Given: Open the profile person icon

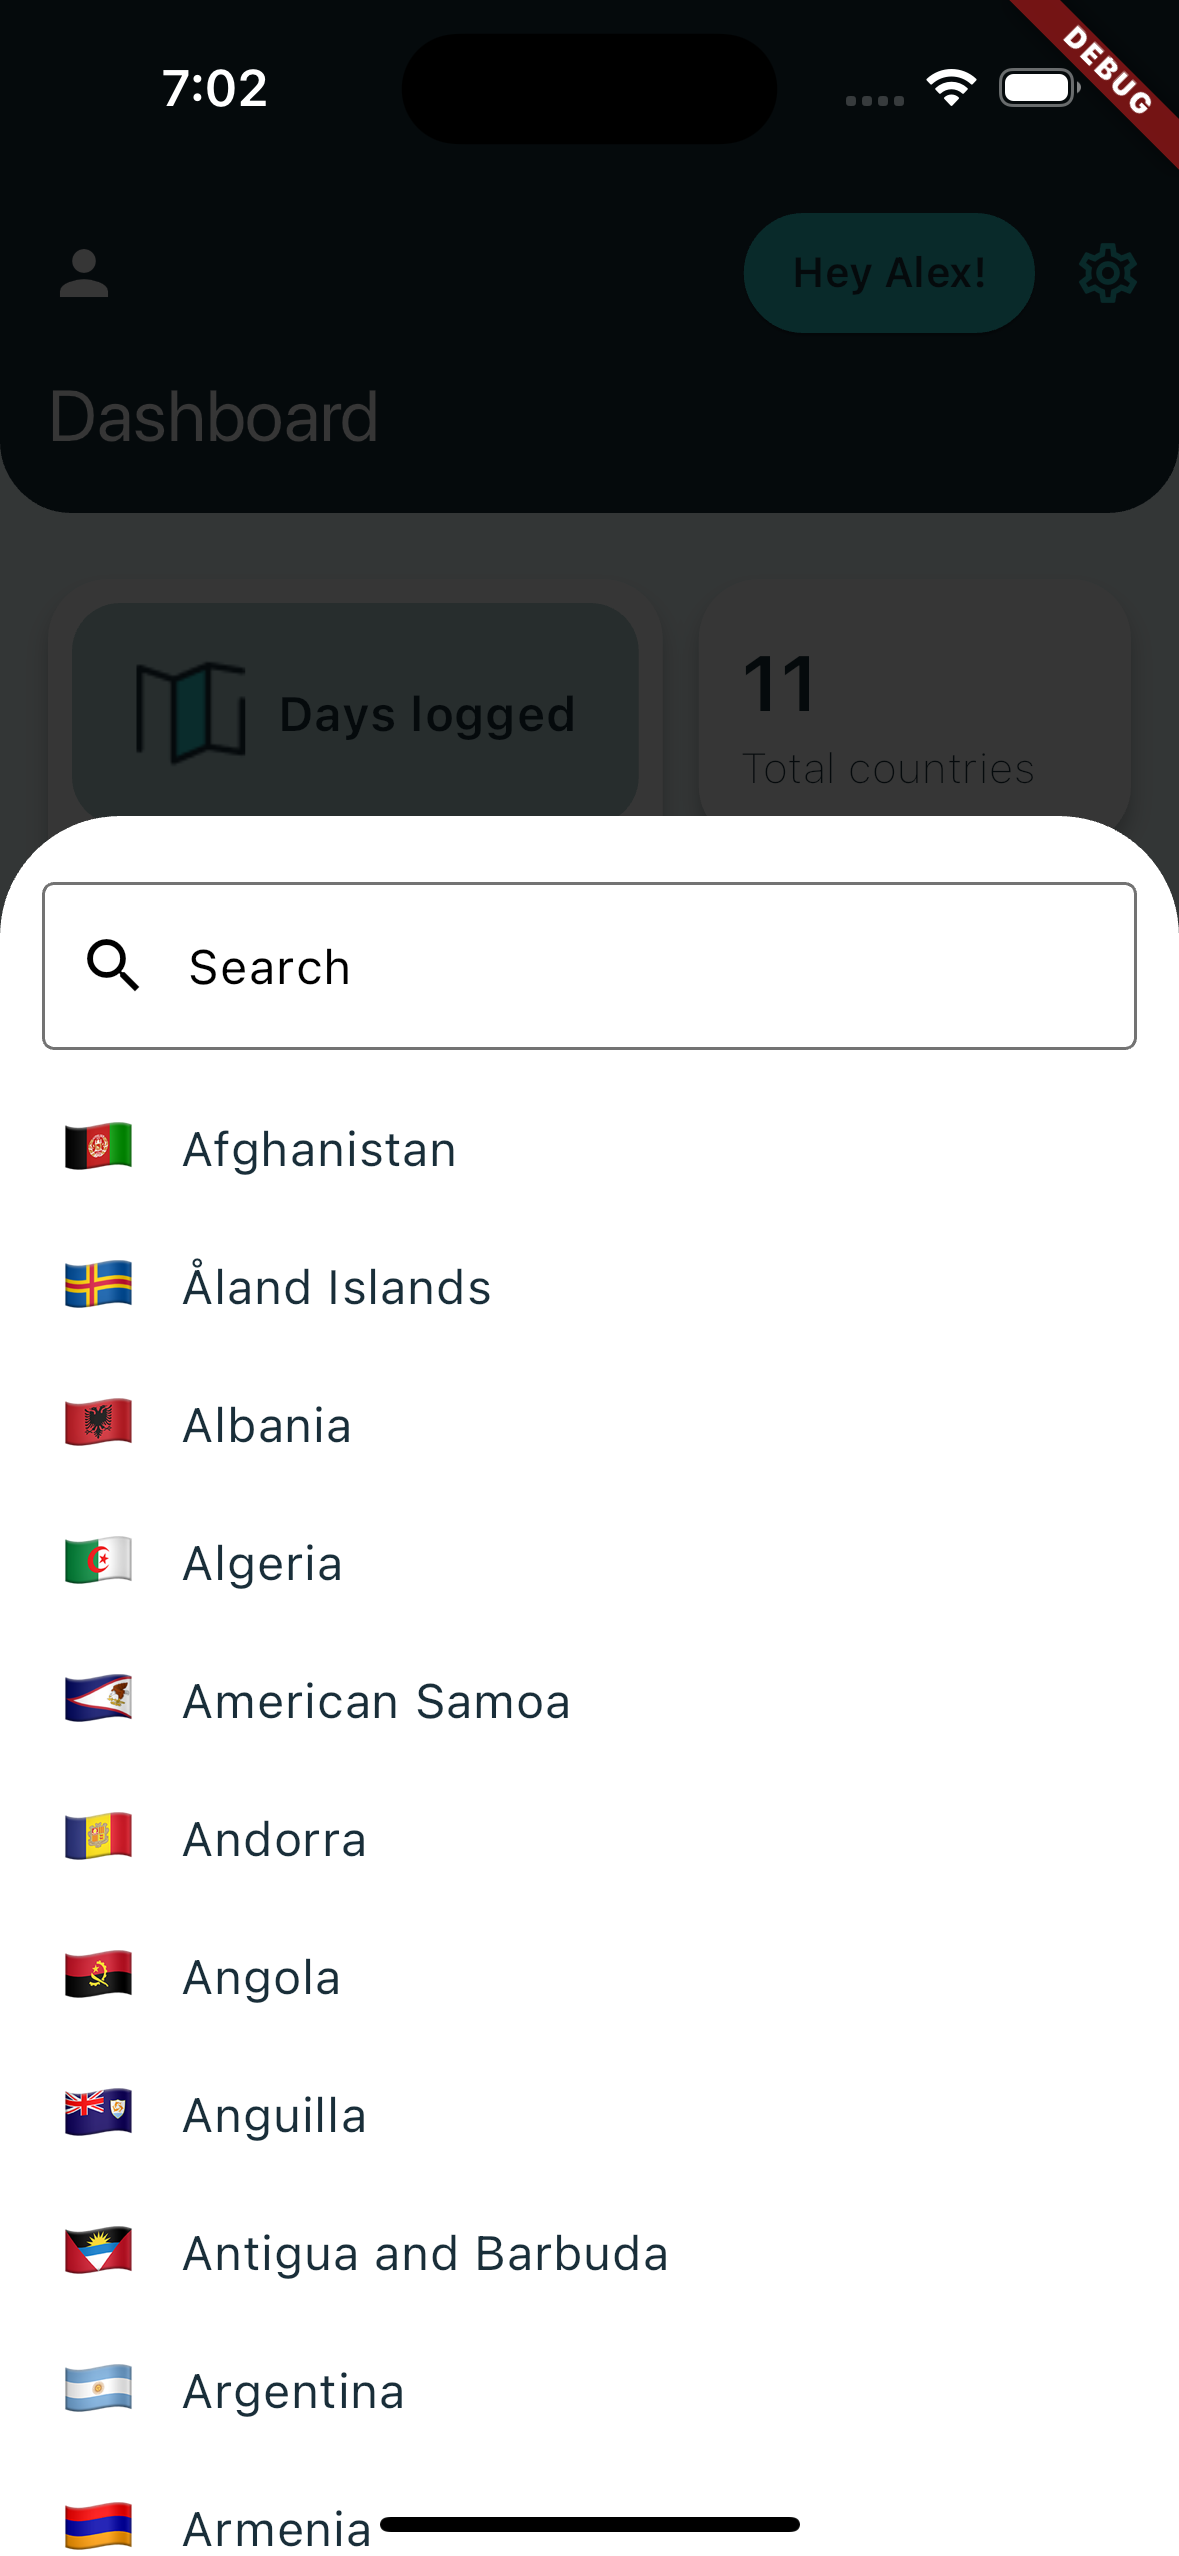Looking at the screenshot, I should [84, 273].
